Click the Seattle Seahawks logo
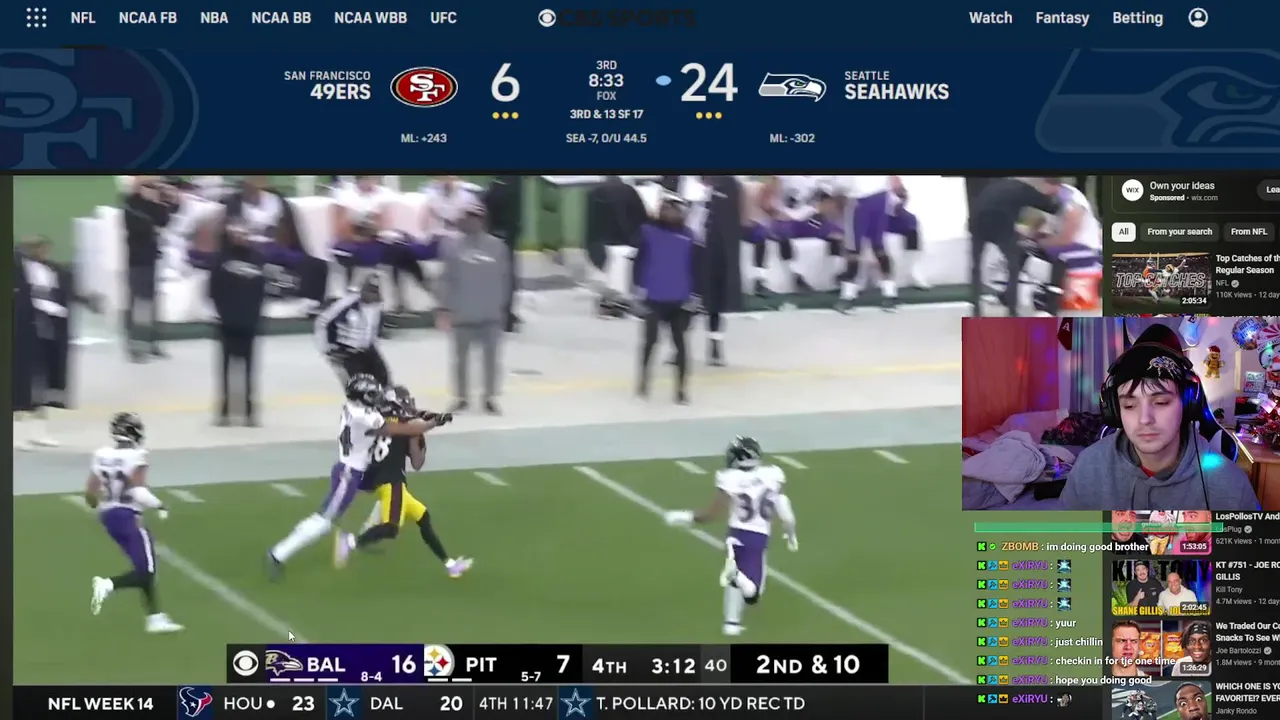Viewport: 1280px width, 720px height. 792,87
